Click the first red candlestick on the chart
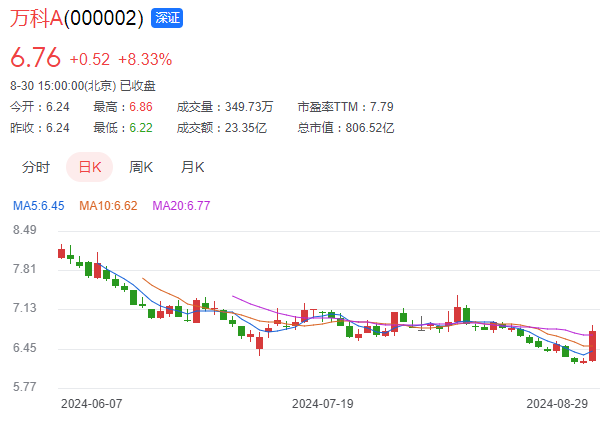 (61, 252)
